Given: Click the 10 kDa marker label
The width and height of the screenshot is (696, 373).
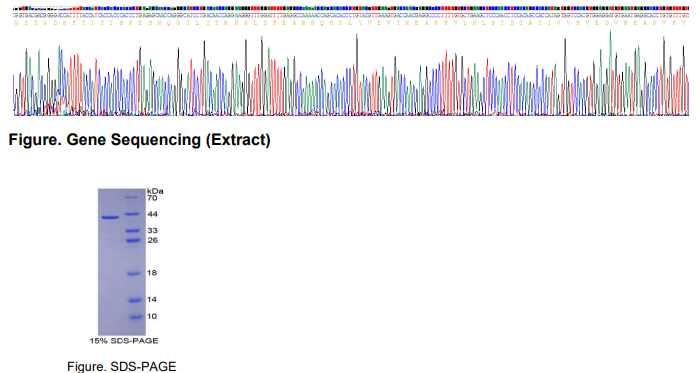Looking at the screenshot, I should click(x=152, y=317).
